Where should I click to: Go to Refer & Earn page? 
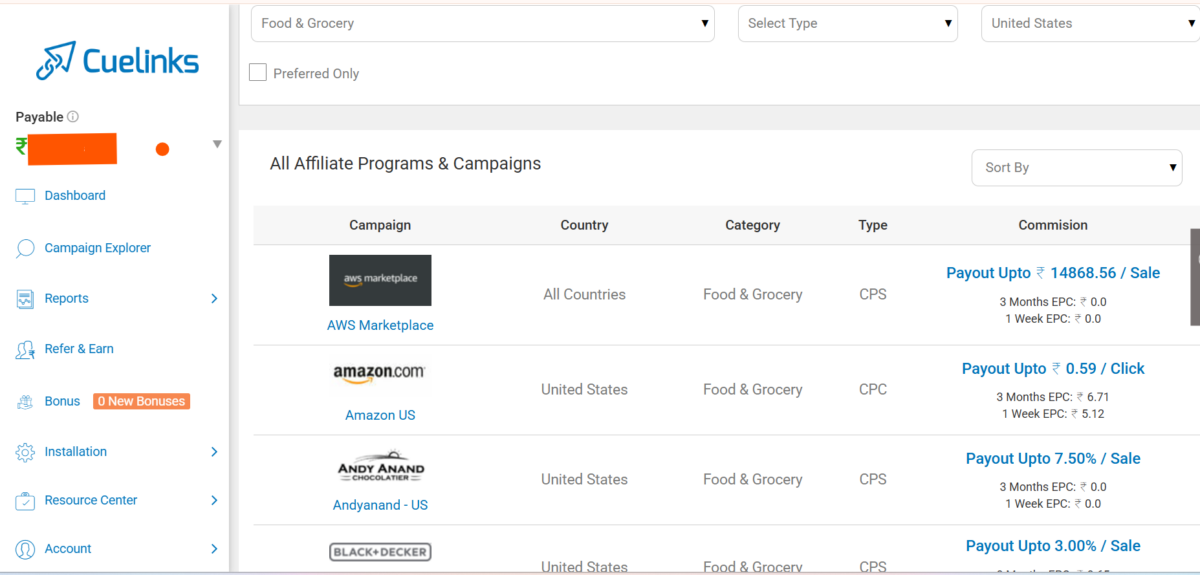(79, 349)
